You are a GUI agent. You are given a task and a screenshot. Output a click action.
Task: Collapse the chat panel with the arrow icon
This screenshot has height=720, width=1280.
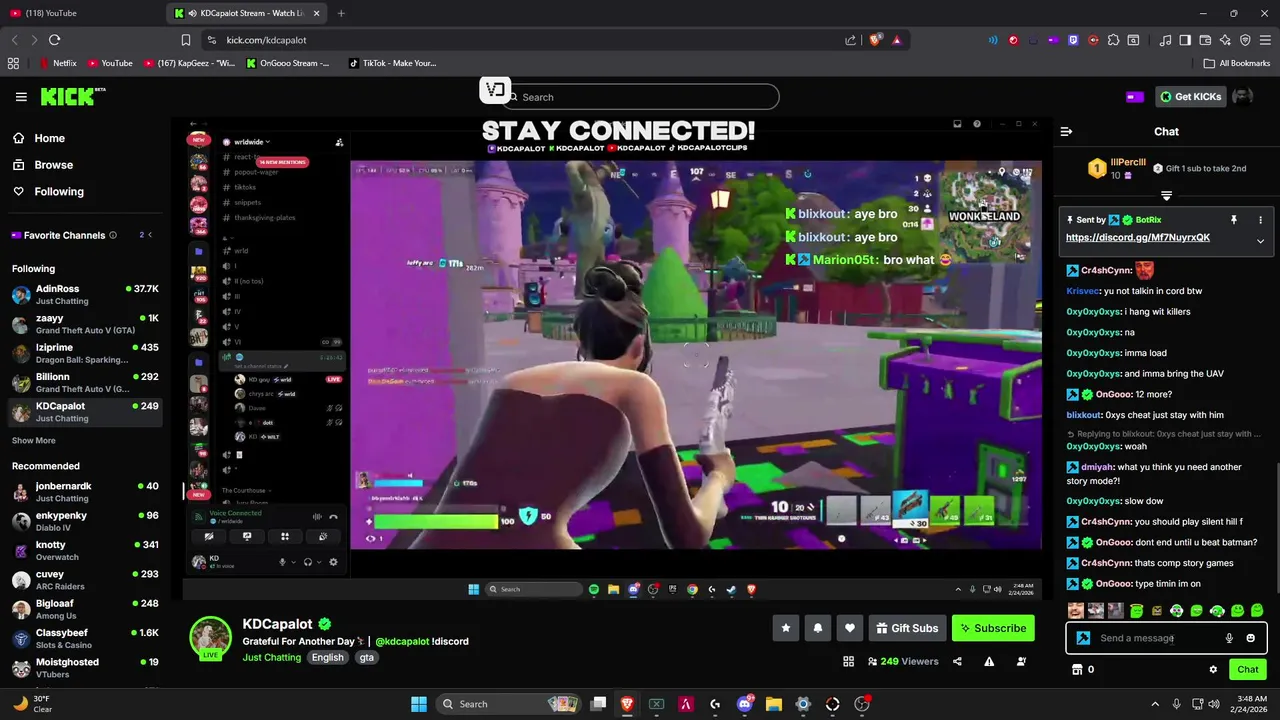tap(1066, 131)
